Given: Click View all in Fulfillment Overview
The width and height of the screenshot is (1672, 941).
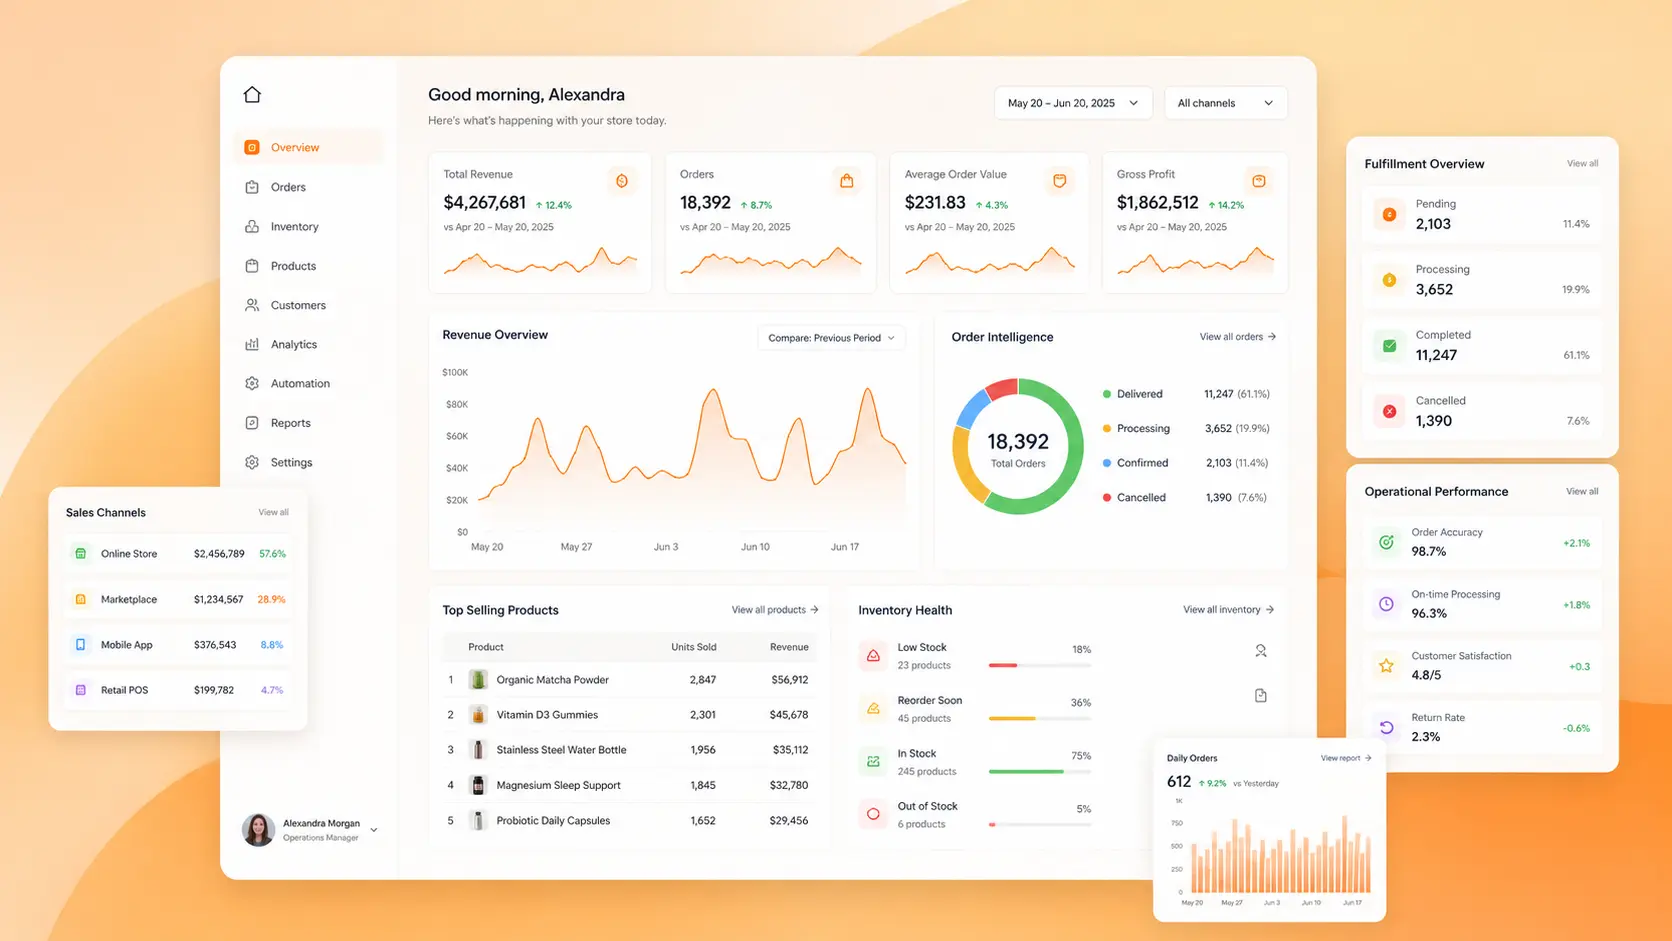Looking at the screenshot, I should (1582, 164).
